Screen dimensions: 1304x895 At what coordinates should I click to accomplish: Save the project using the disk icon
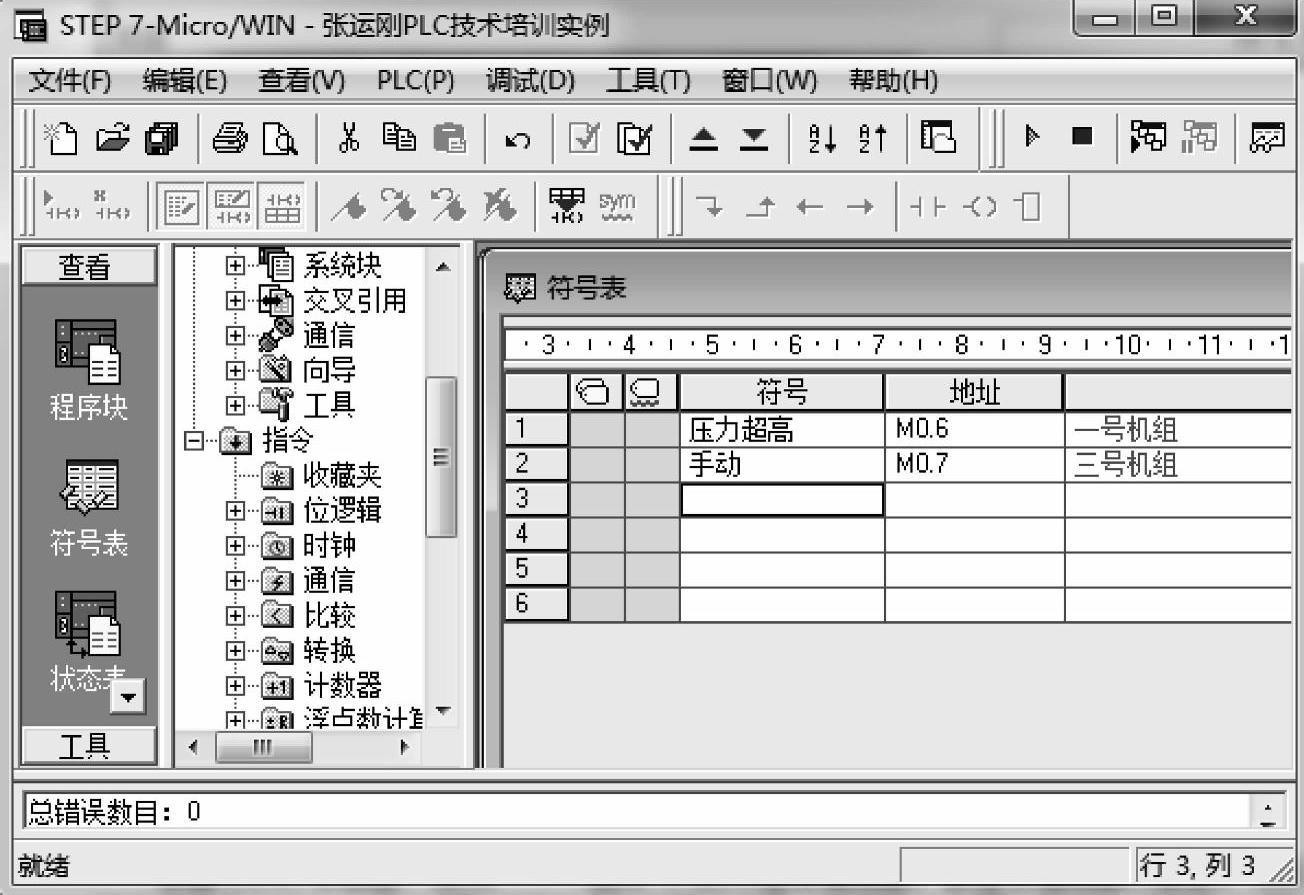click(x=160, y=137)
